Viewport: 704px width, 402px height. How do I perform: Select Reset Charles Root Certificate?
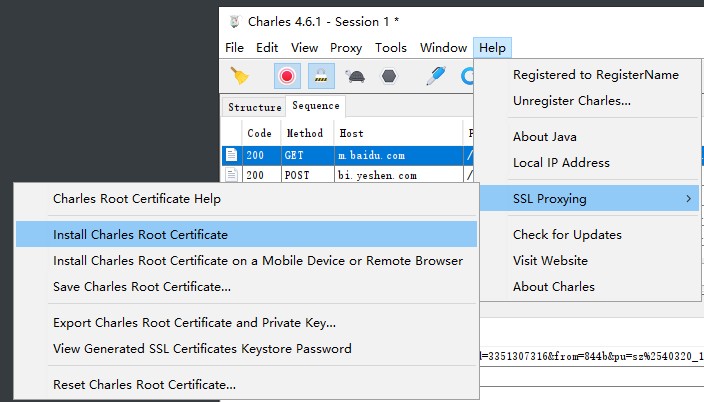(x=144, y=384)
